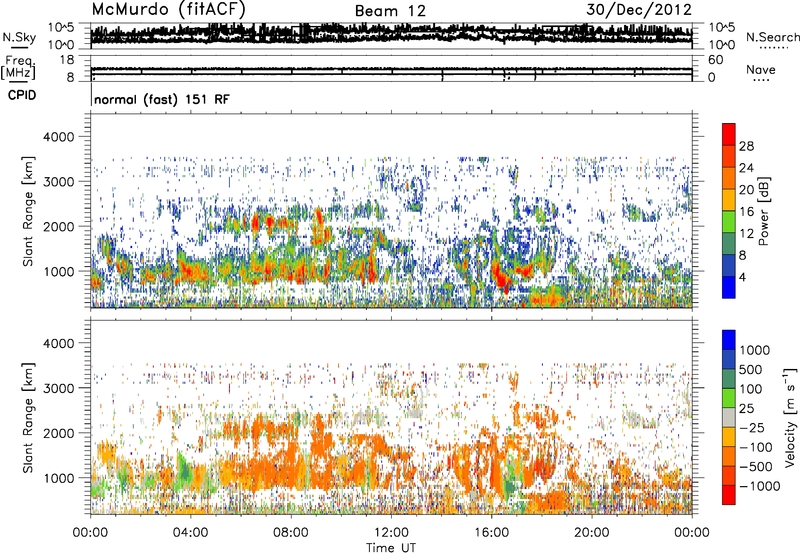The height and width of the screenshot is (554, 800).
Task: Click the blue top of the velocity colorbar
Action: pyautogui.click(x=729, y=340)
